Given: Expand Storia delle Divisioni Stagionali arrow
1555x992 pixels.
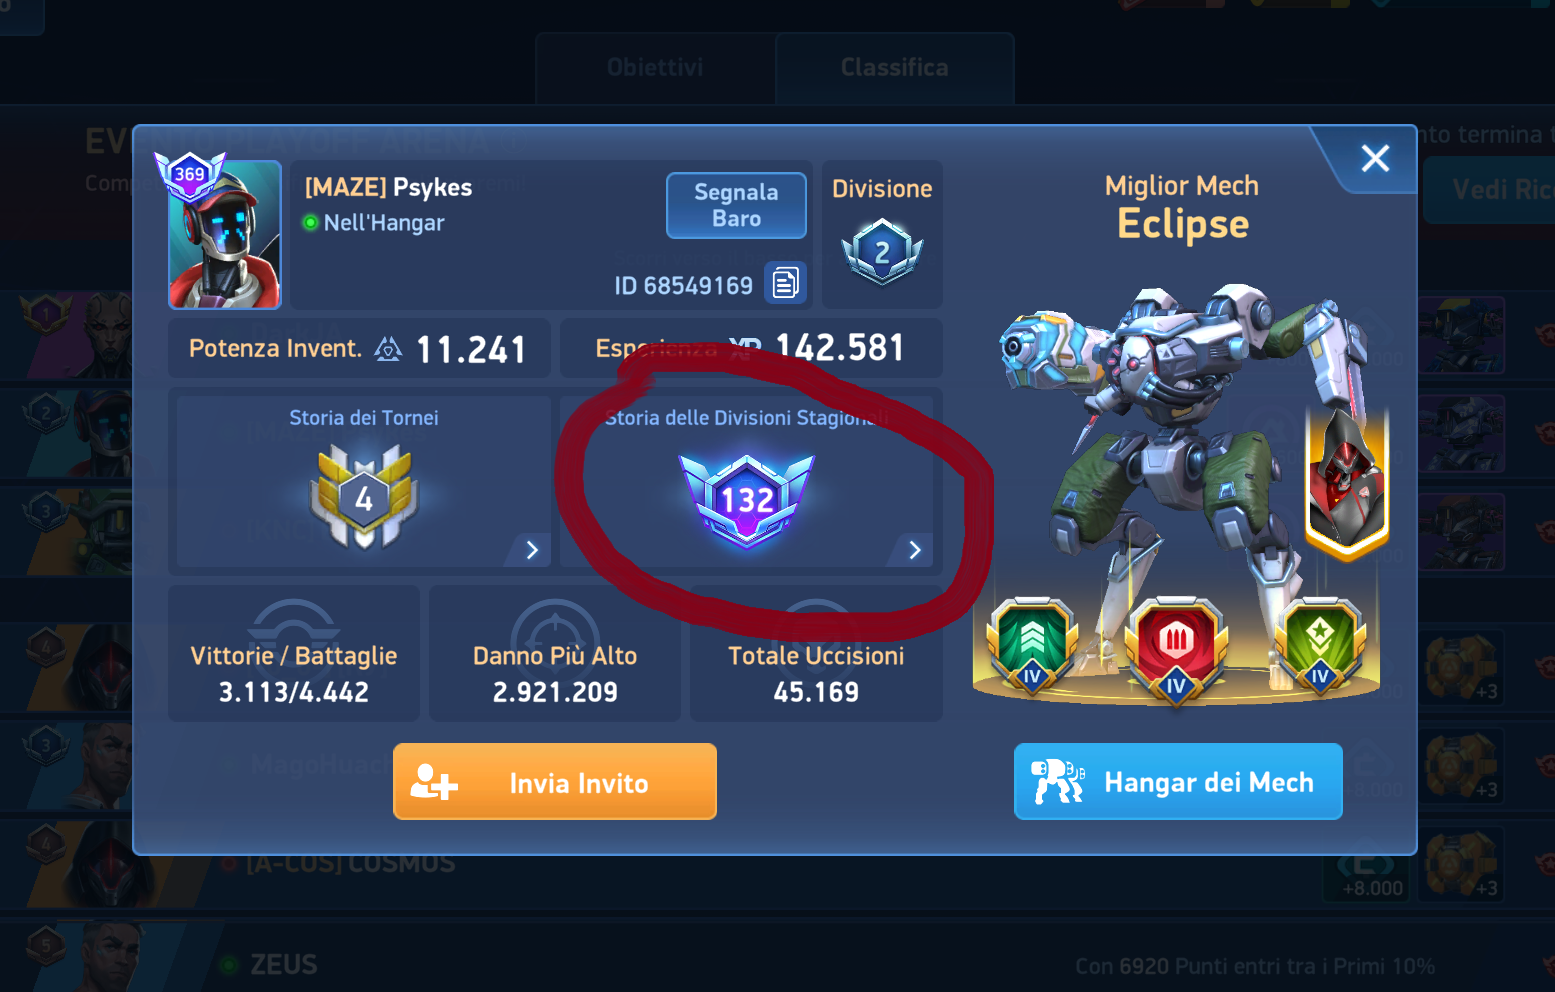Looking at the screenshot, I should [x=914, y=550].
